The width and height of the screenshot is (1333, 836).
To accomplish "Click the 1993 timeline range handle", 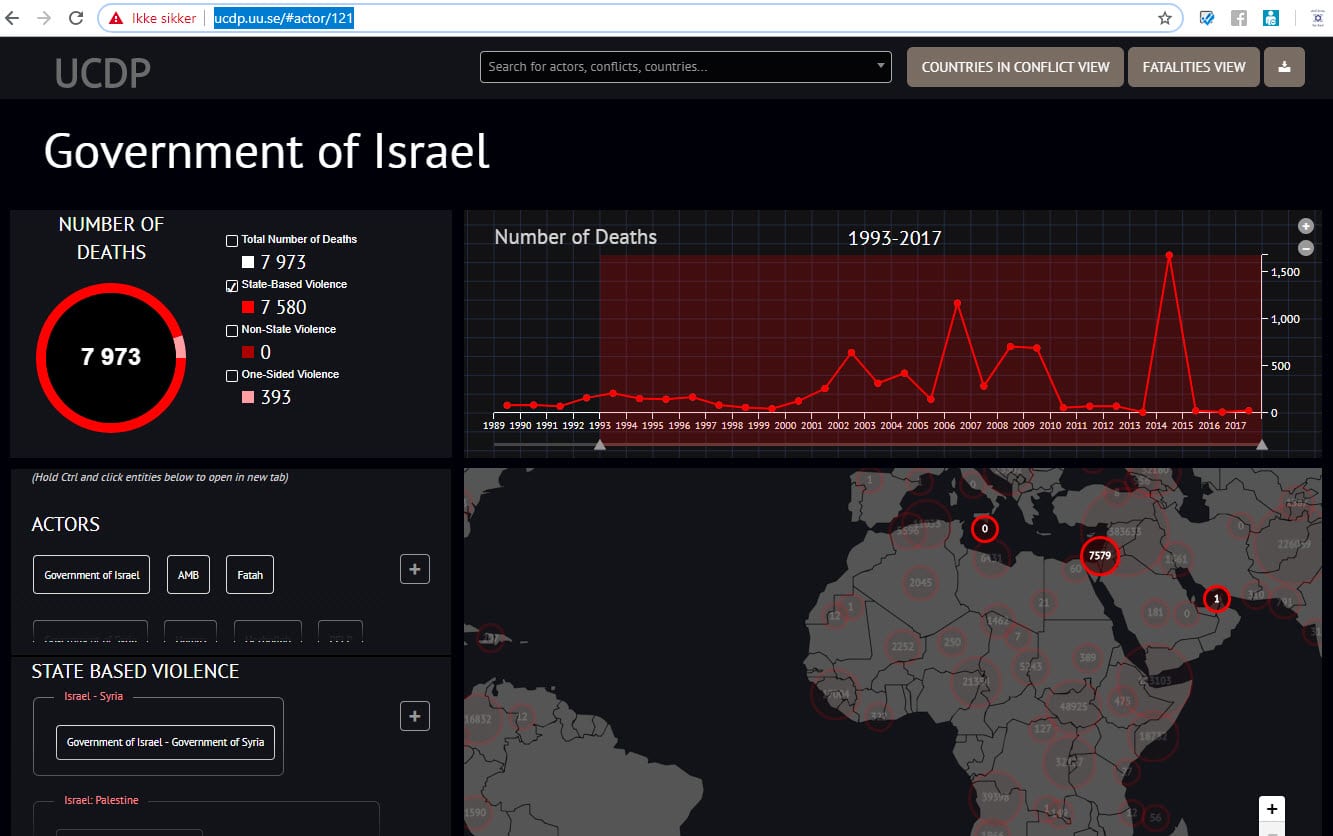I will pos(600,445).
